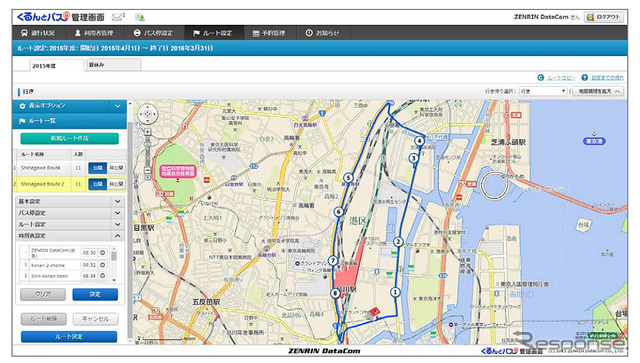Image resolution: width=640 pixels, height=363 pixels.
Task: Expand the 基本設定 section
Action: (70, 201)
